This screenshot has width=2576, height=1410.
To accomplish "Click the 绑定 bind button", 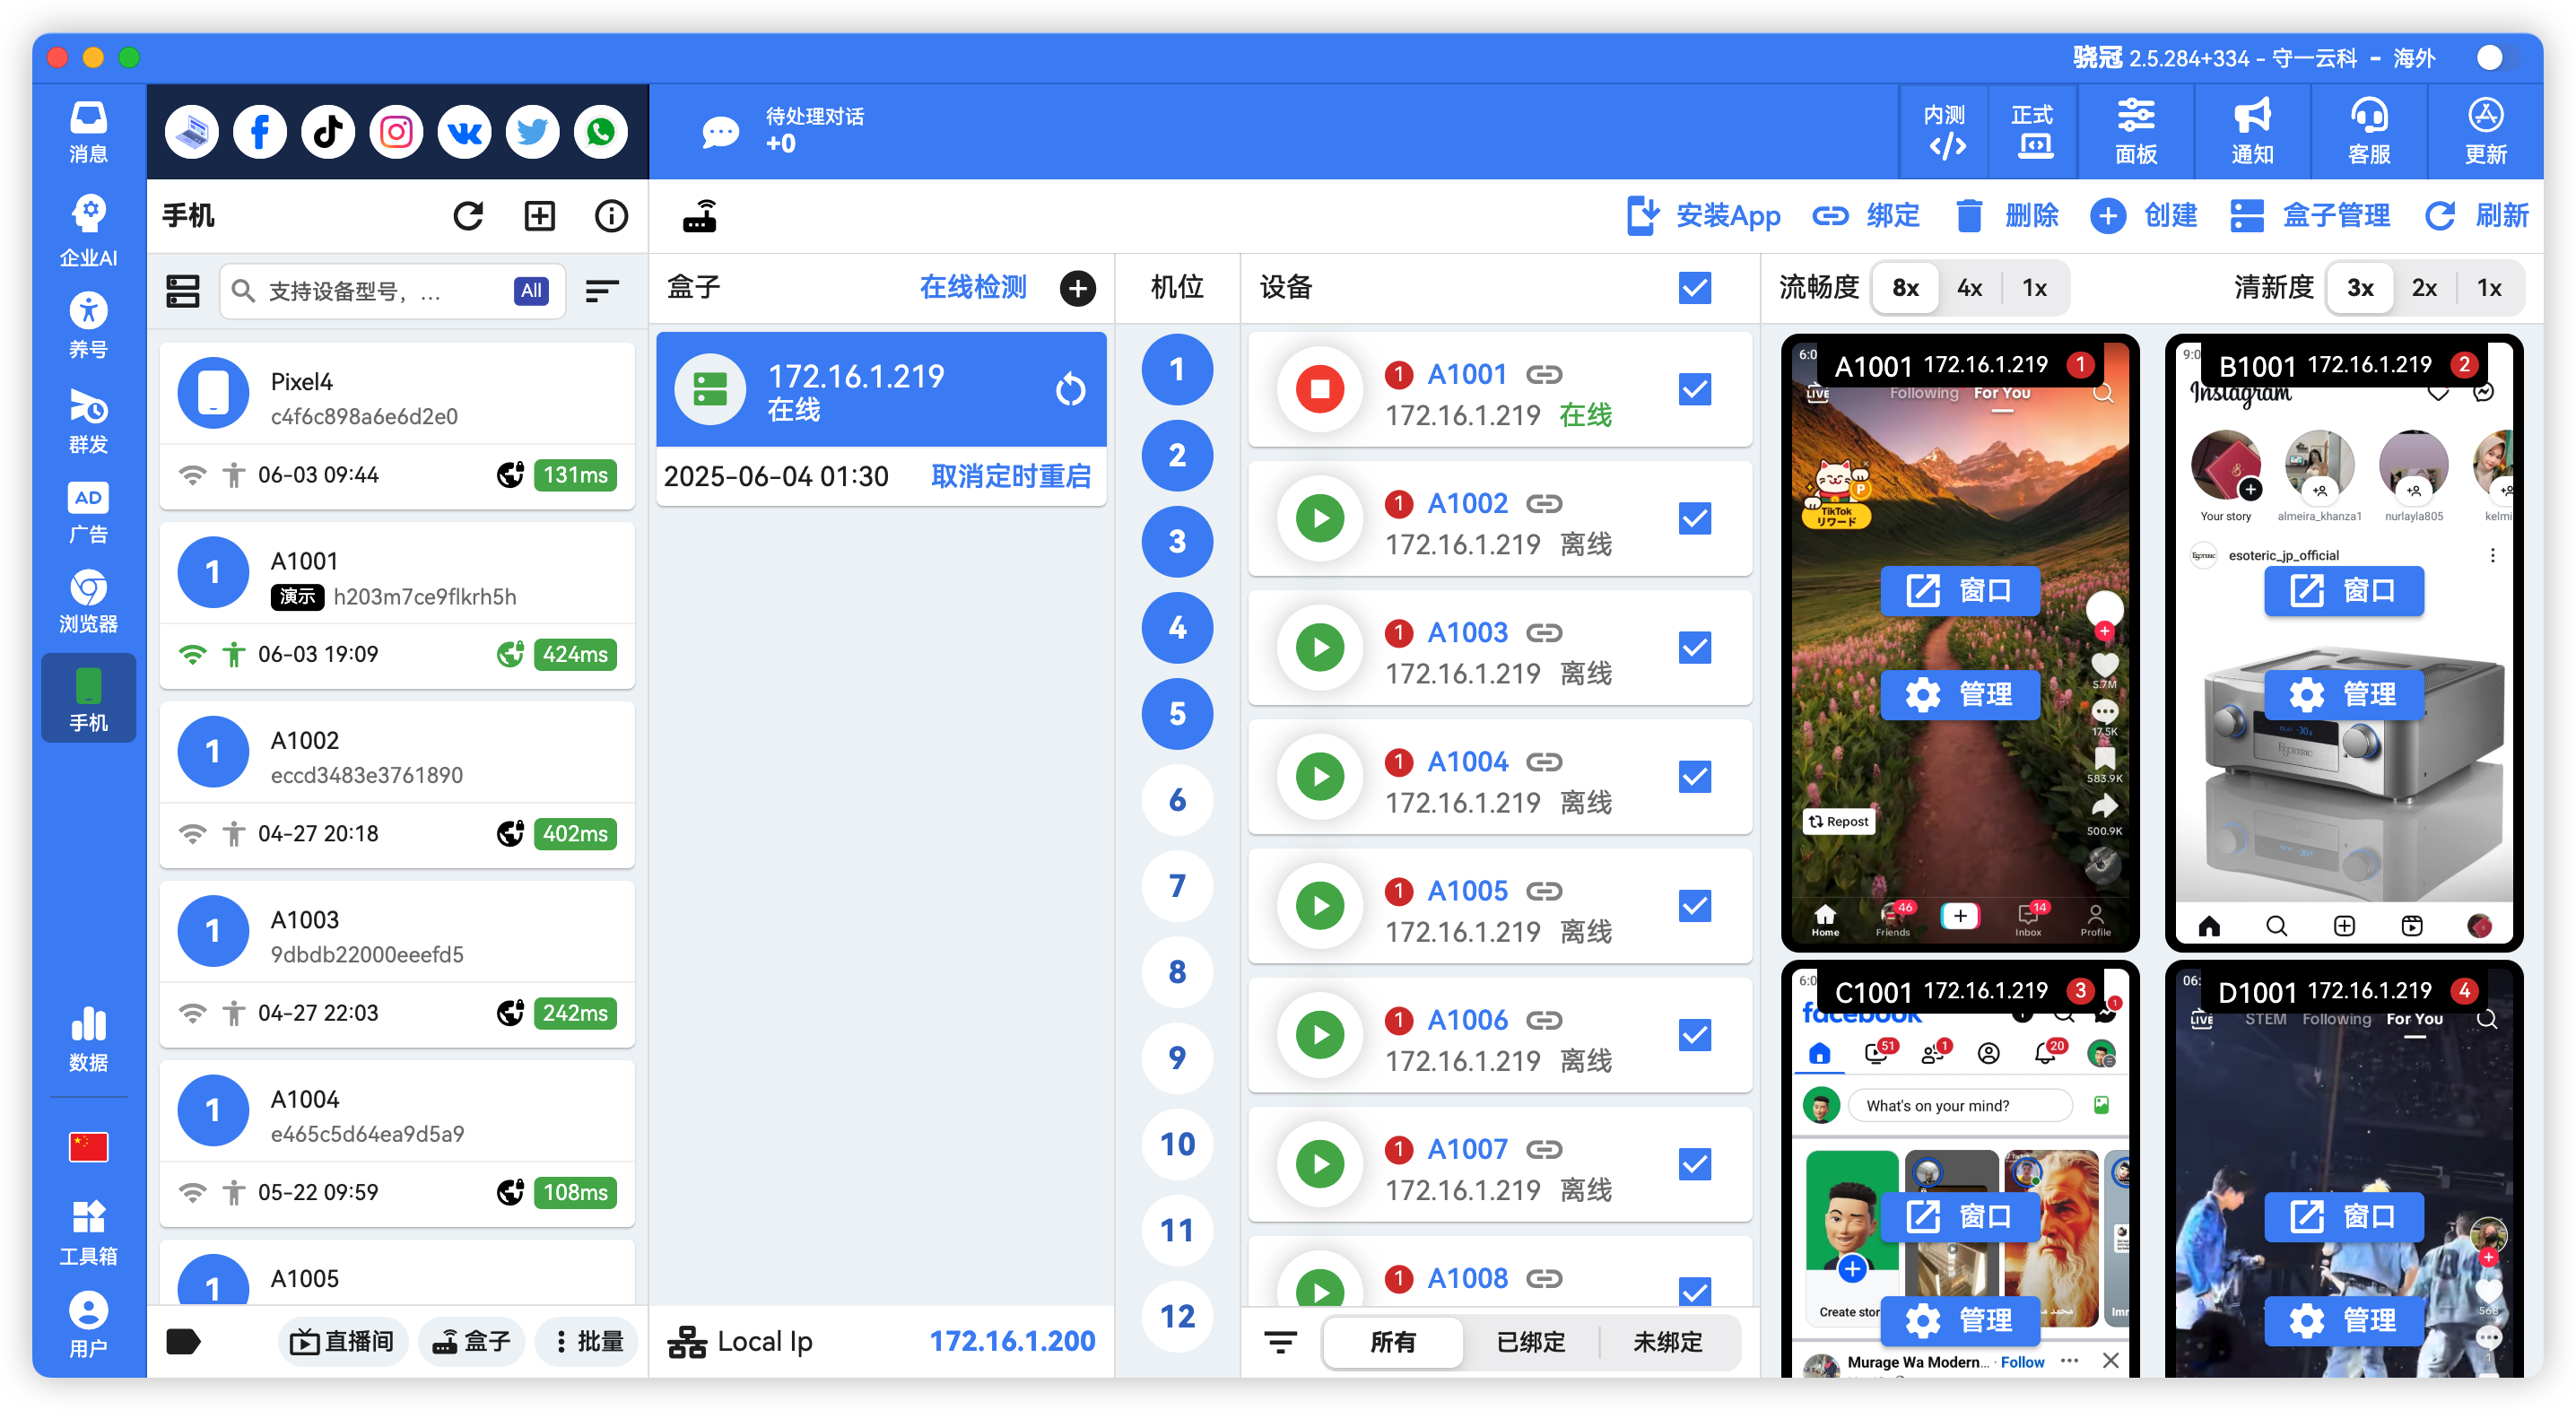I will point(1867,215).
